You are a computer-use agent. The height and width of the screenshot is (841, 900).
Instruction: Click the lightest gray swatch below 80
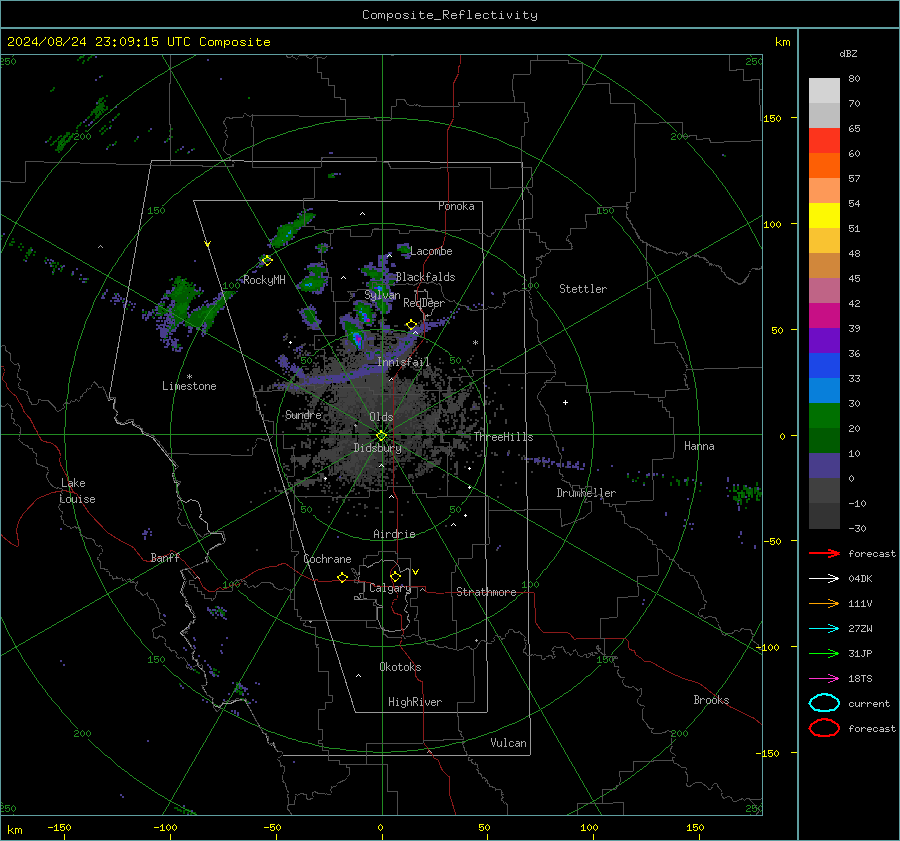(824, 90)
